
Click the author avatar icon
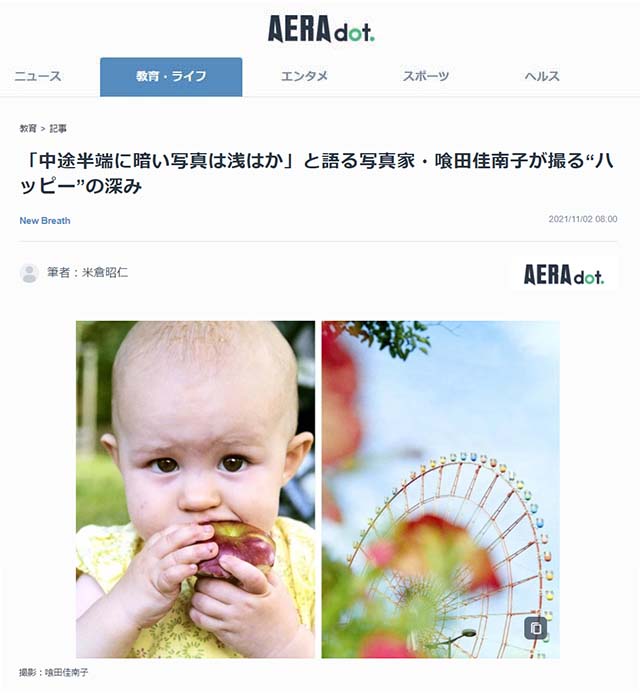point(29,273)
